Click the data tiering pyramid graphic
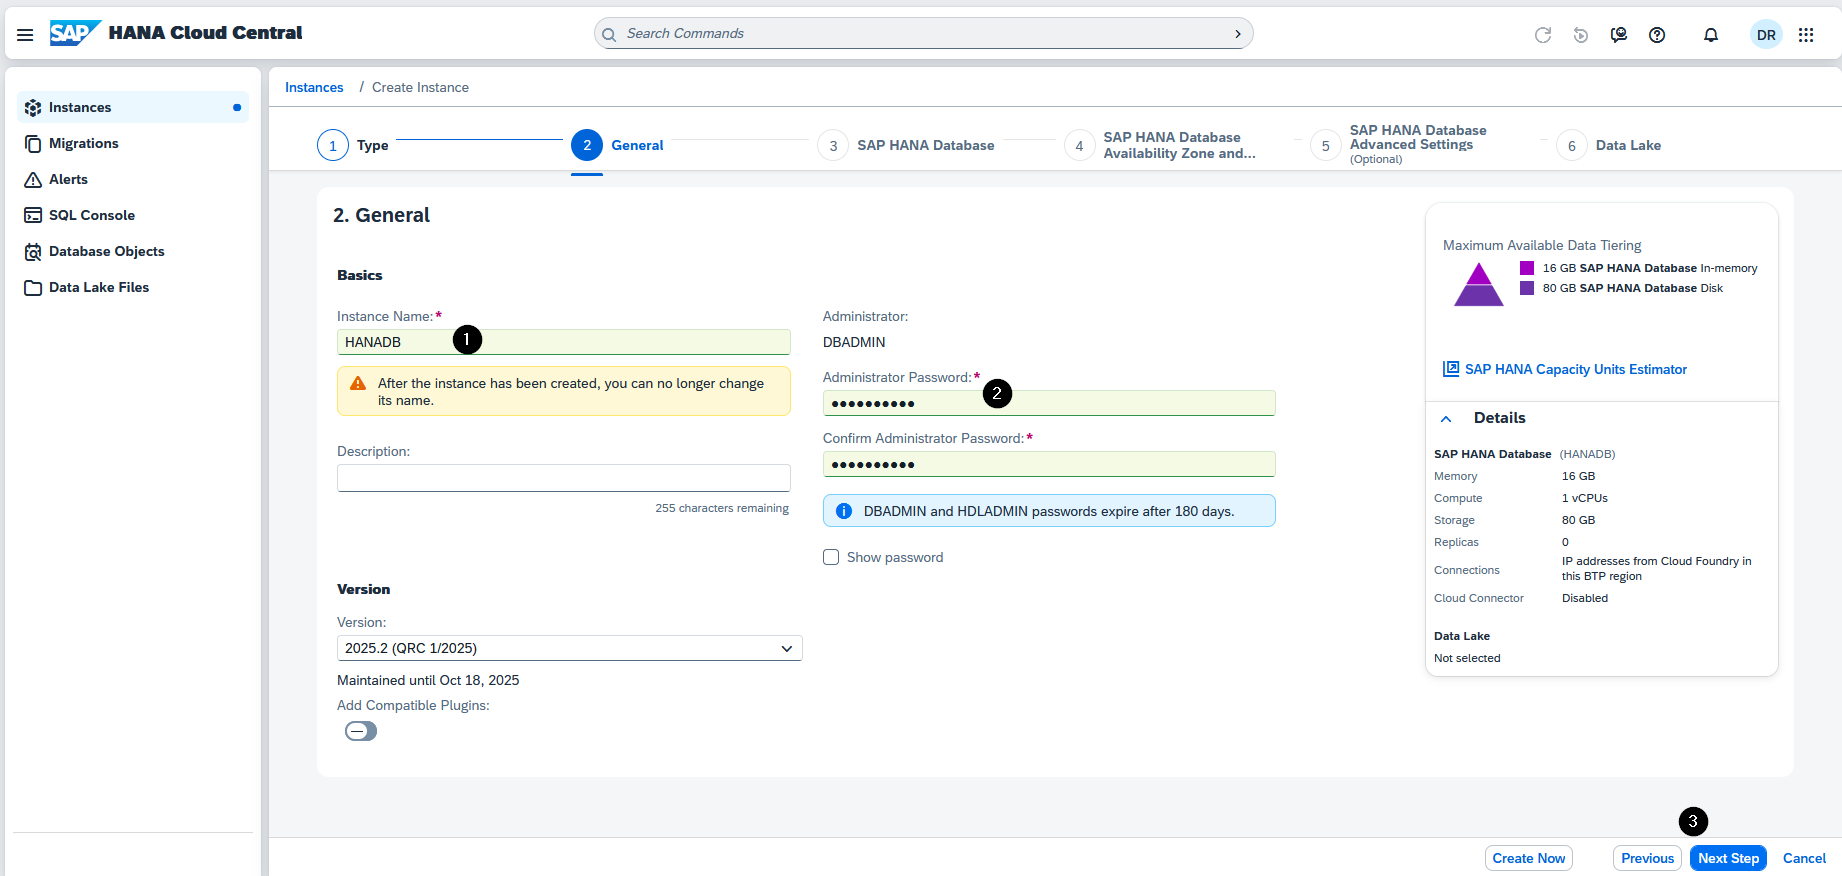 [1479, 285]
